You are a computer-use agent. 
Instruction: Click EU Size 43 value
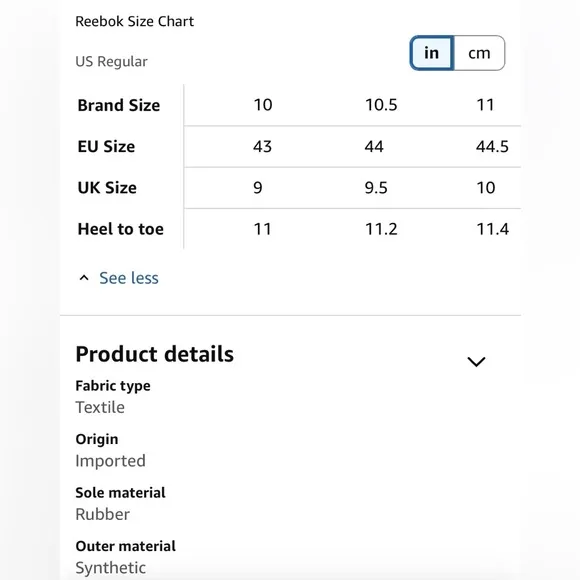[x=263, y=146]
